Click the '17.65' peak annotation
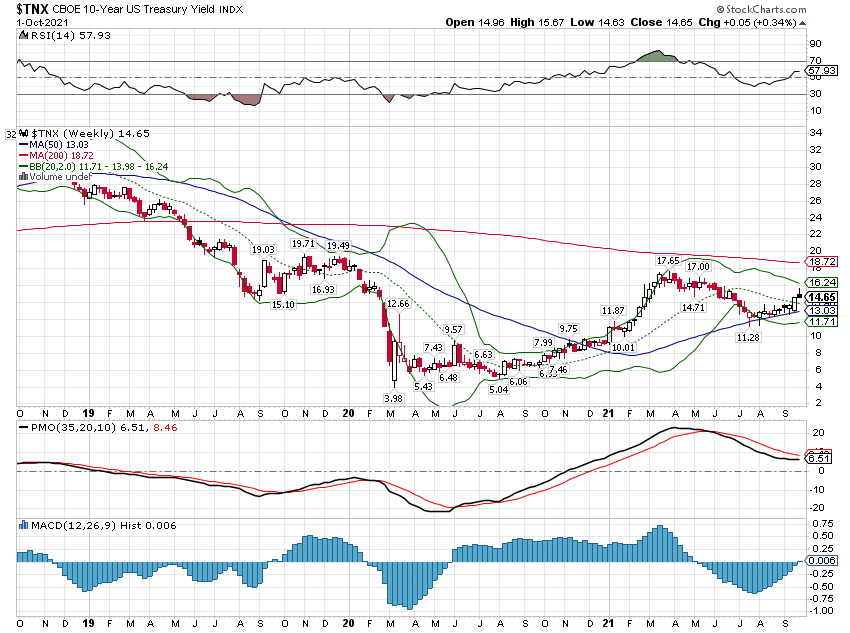This screenshot has height=633, width=850. (668, 261)
